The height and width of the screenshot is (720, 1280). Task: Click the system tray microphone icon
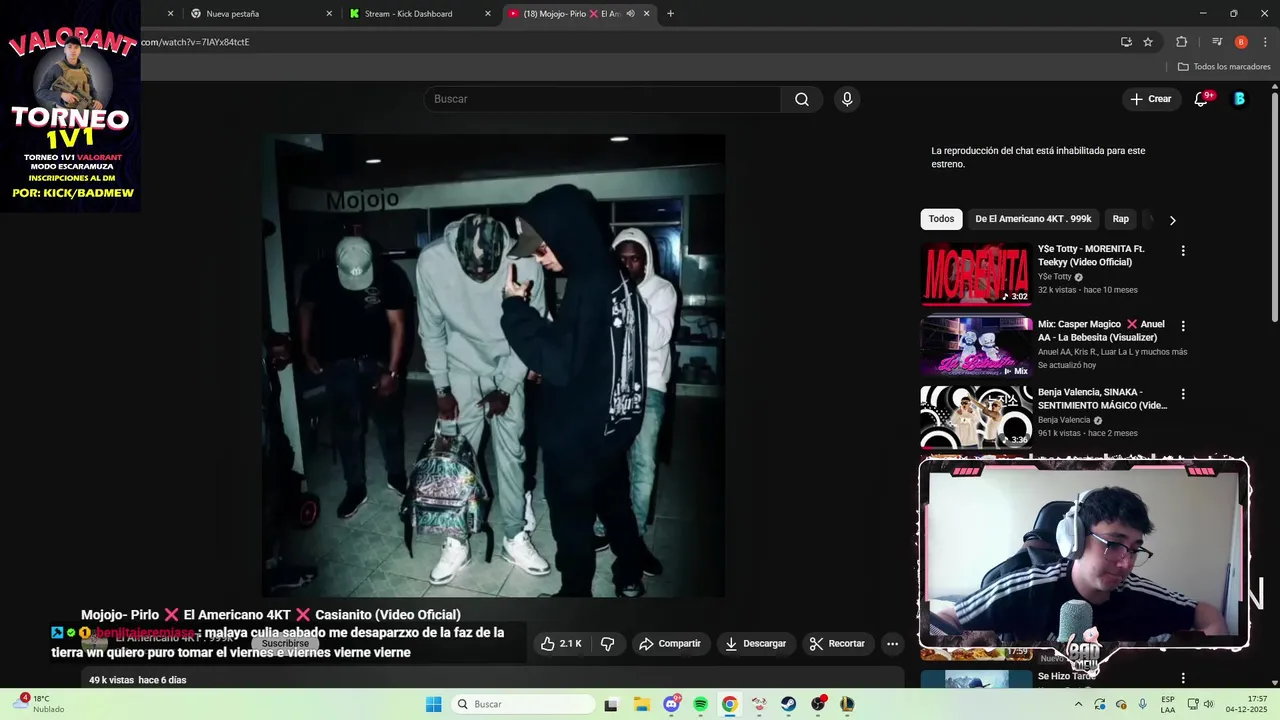(x=1142, y=704)
